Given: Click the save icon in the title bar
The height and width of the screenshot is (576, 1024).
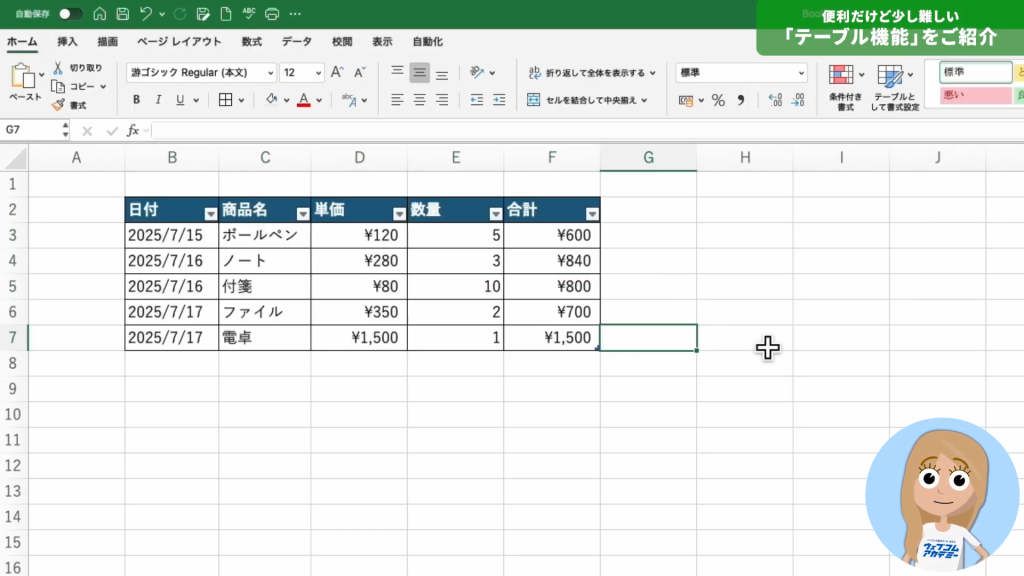Looking at the screenshot, I should pos(123,14).
